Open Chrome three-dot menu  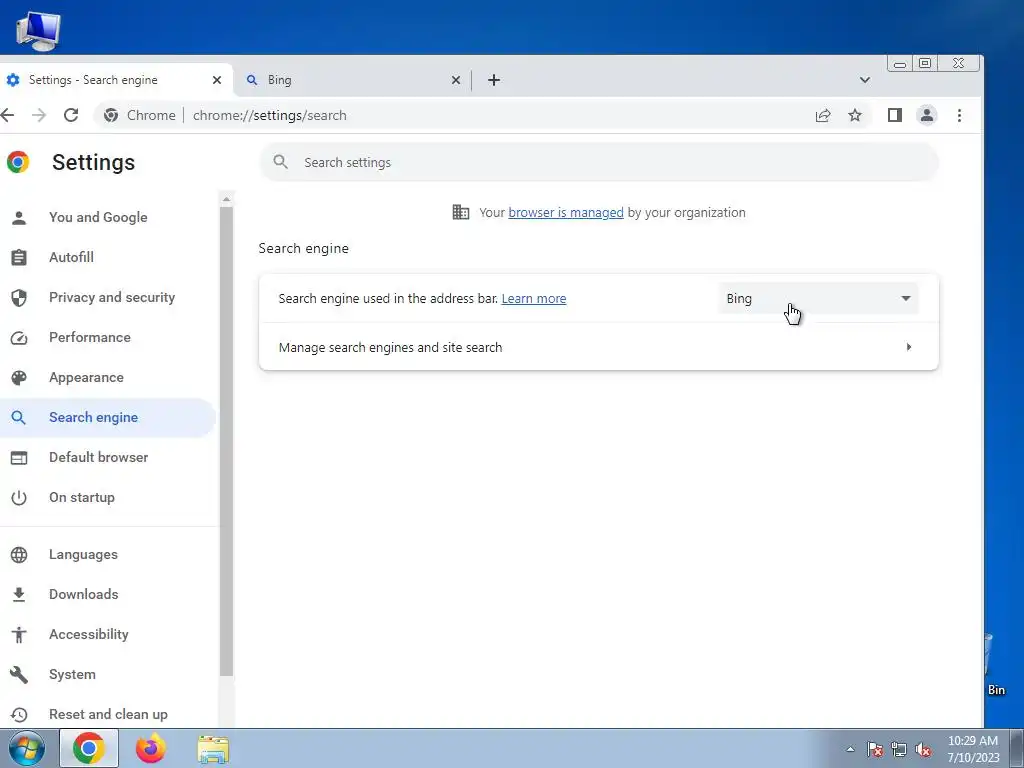pos(959,116)
